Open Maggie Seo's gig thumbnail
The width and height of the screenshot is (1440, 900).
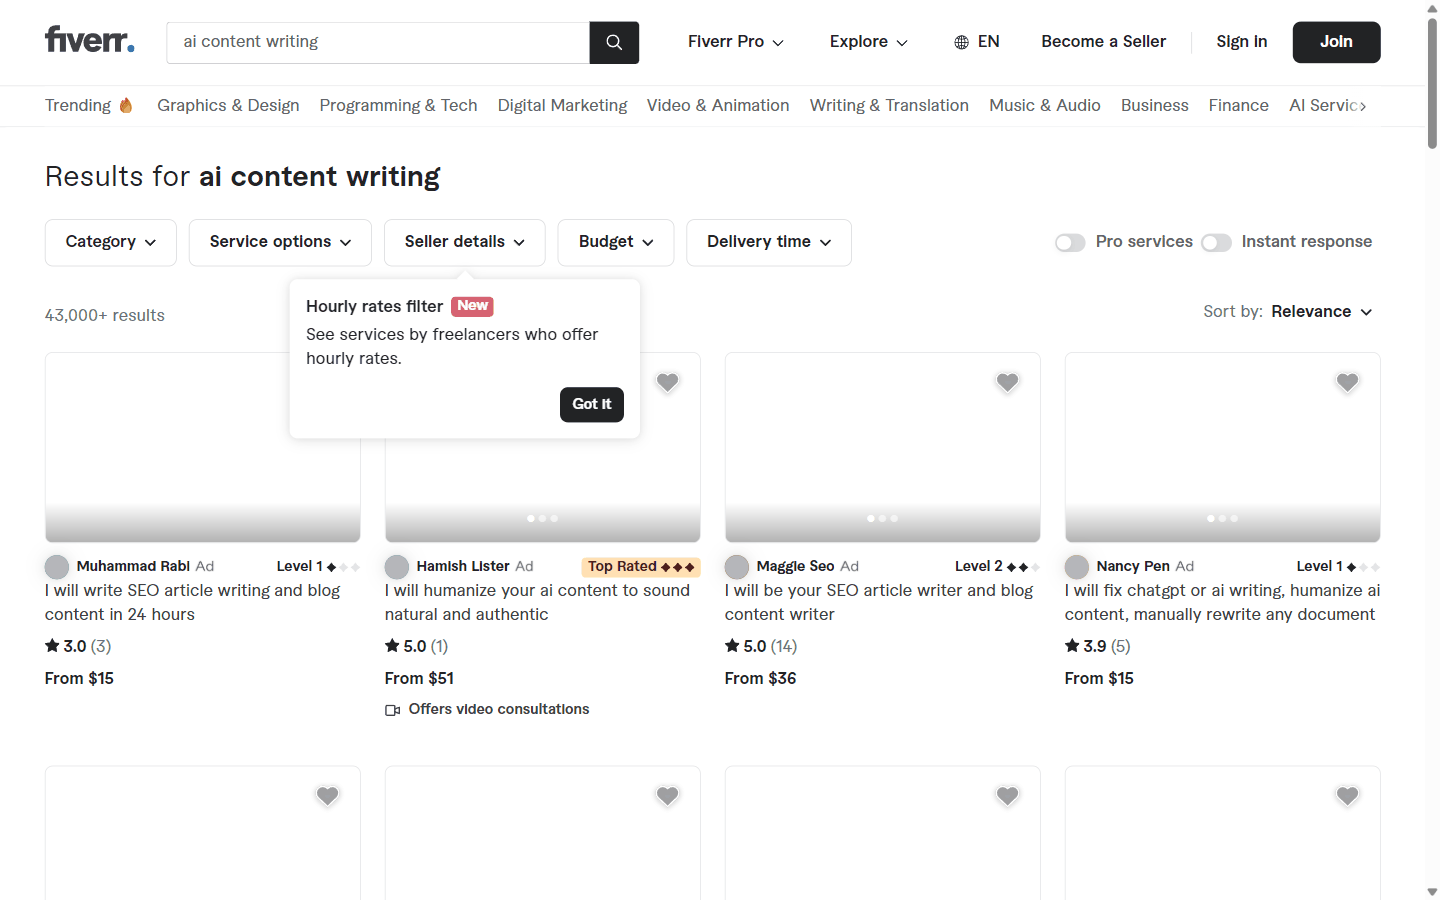(x=883, y=447)
